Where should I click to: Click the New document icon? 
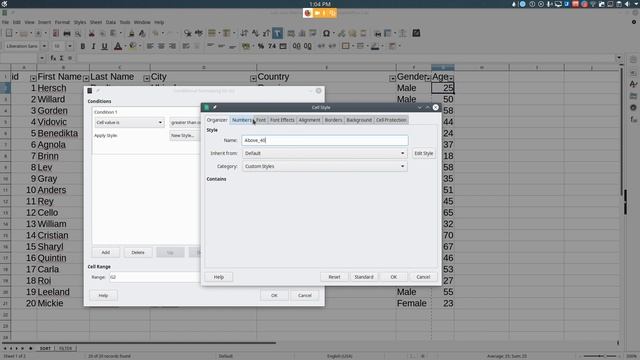pos(9,33)
